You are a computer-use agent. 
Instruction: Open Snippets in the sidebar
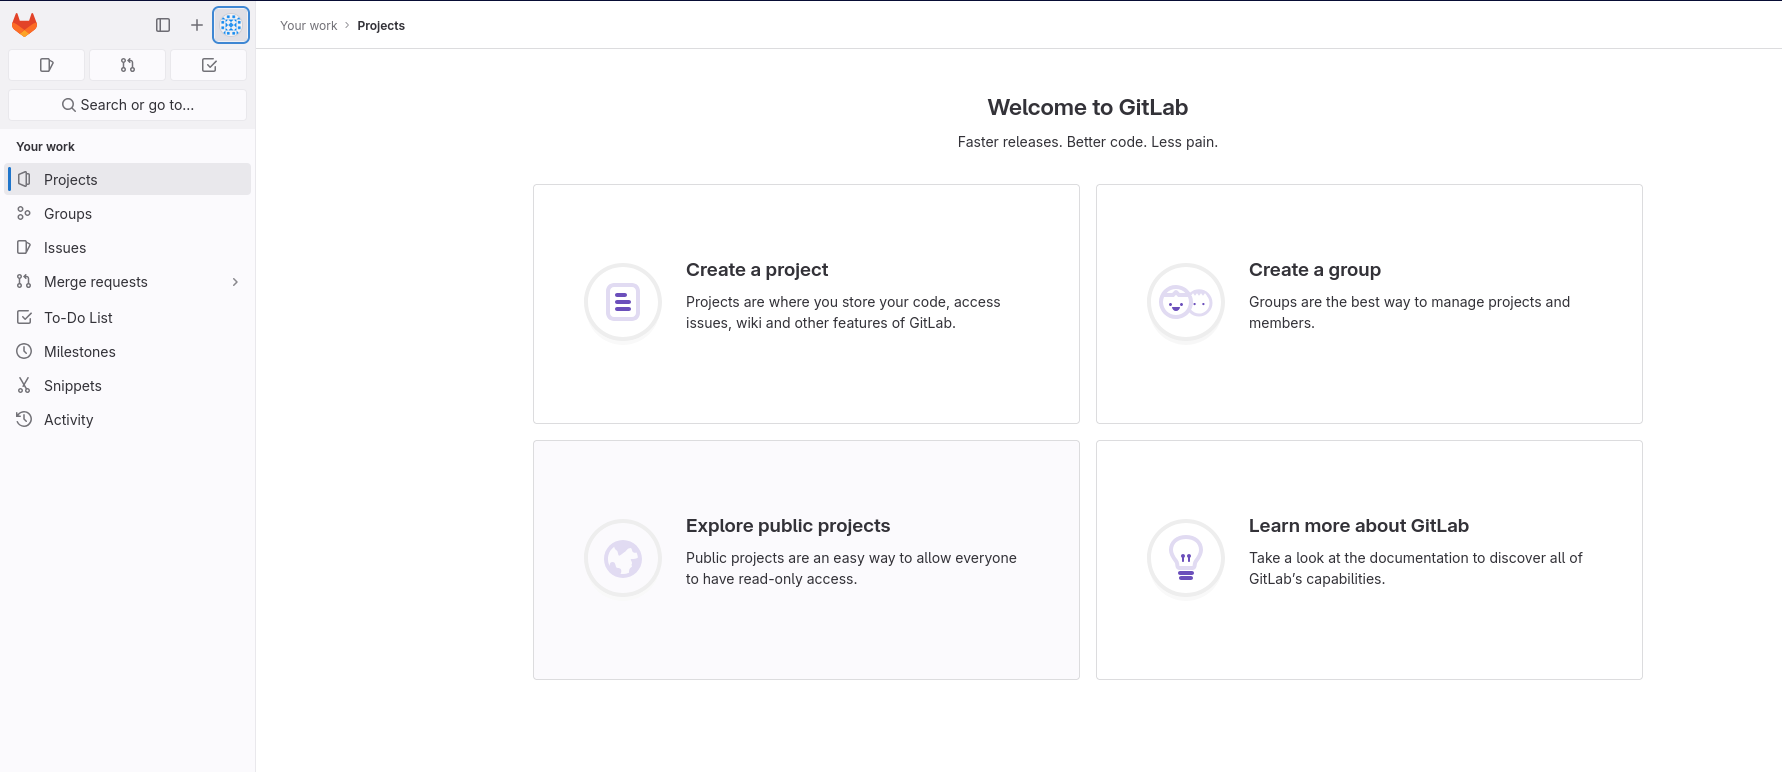pos(128,386)
